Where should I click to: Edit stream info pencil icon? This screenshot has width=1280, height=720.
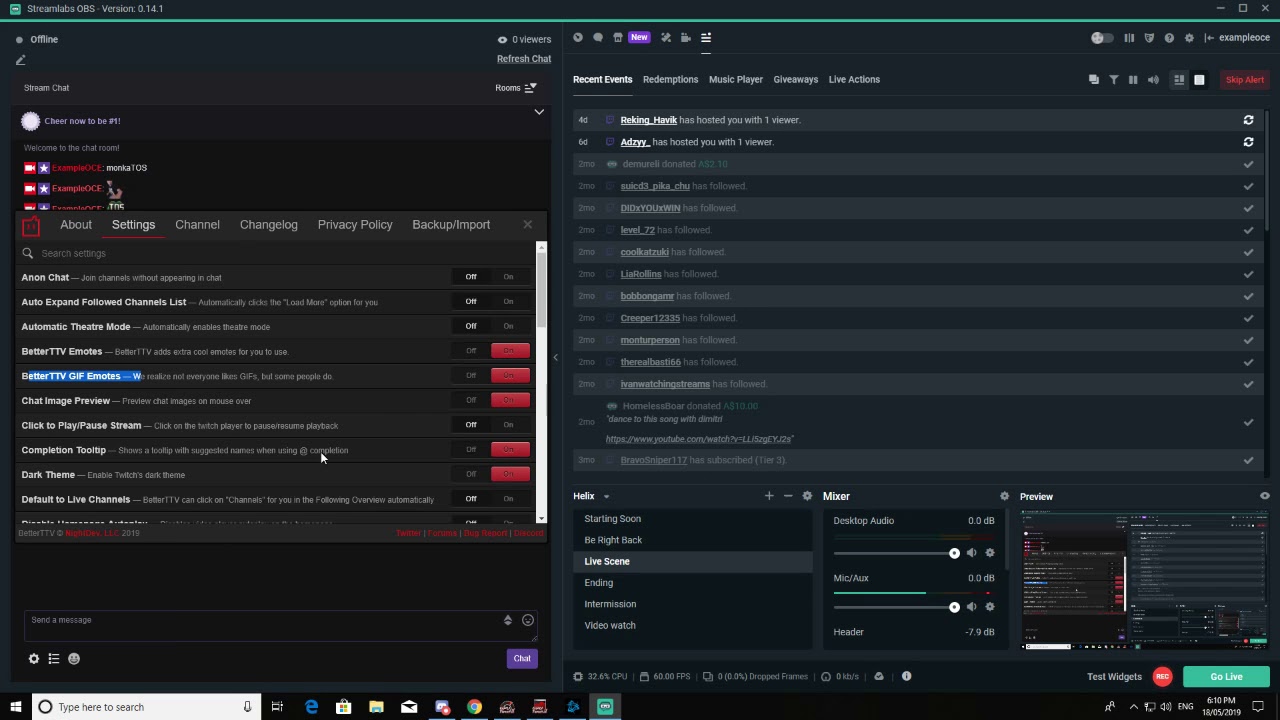(20, 60)
